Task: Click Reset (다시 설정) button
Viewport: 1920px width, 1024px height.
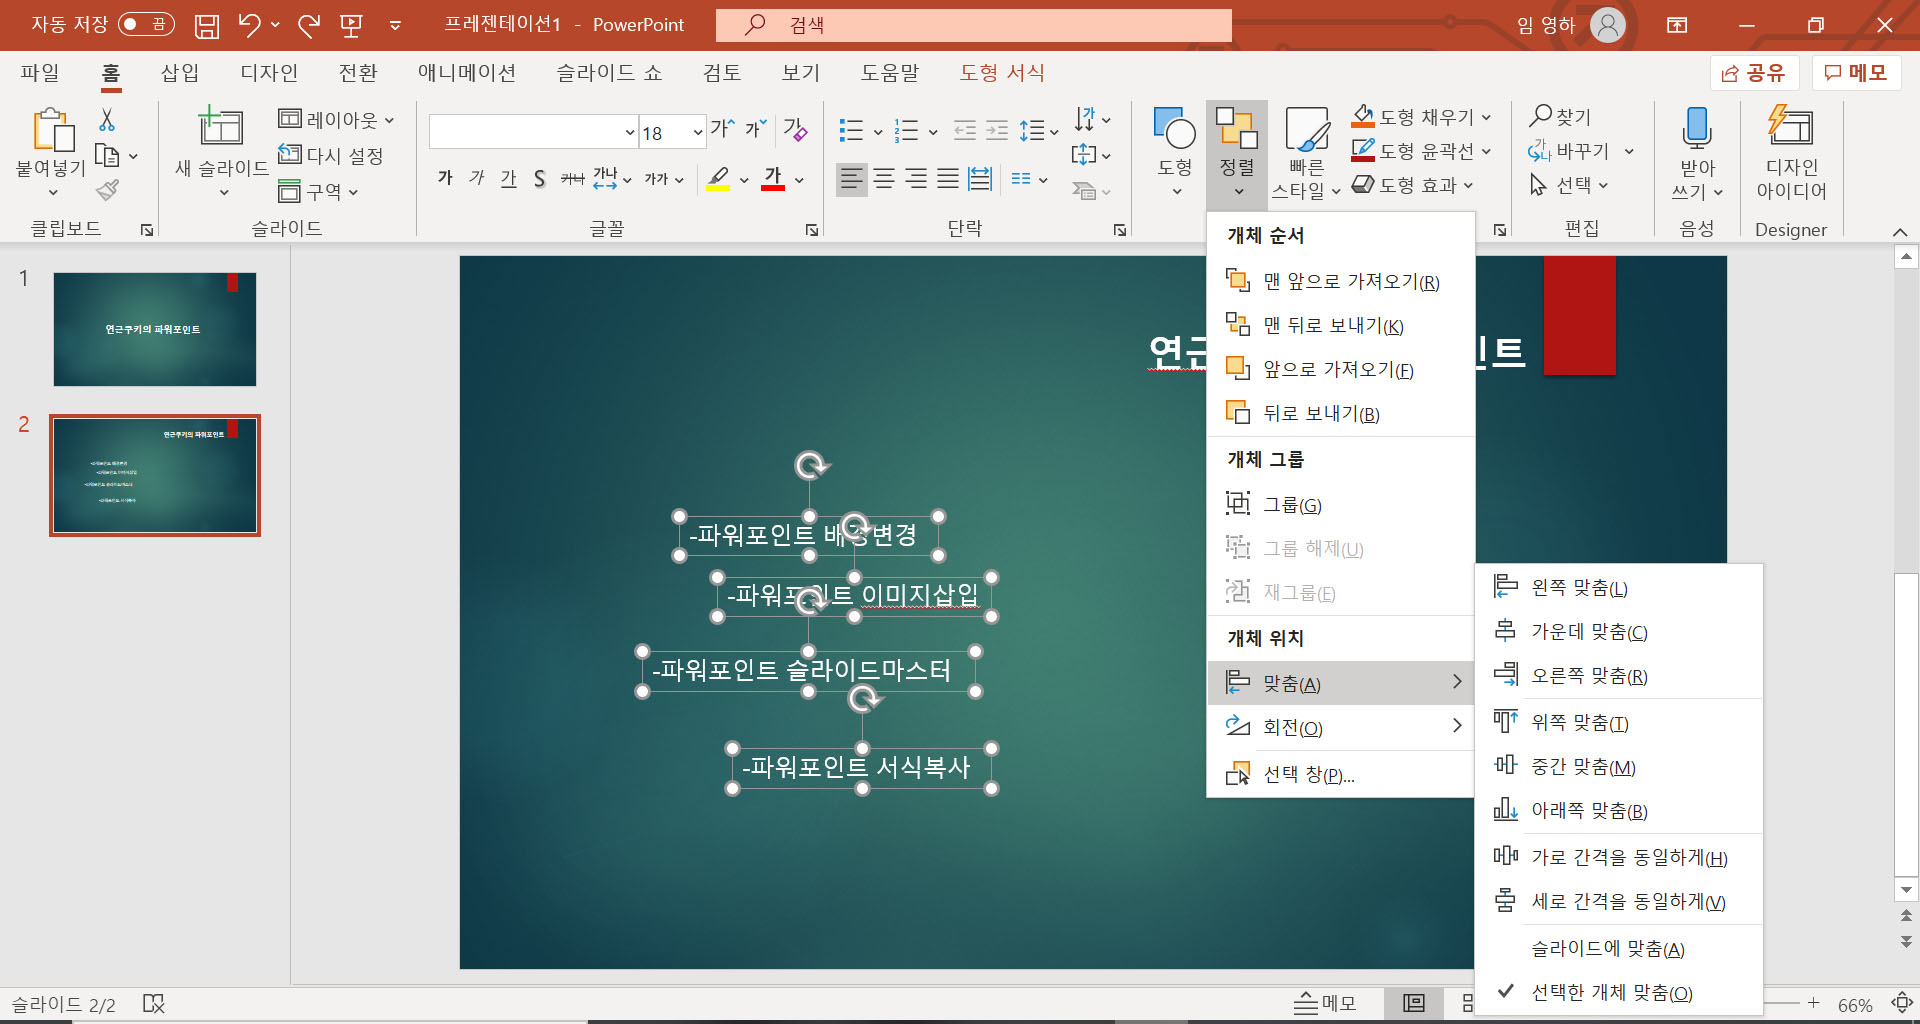Action: pos(331,155)
